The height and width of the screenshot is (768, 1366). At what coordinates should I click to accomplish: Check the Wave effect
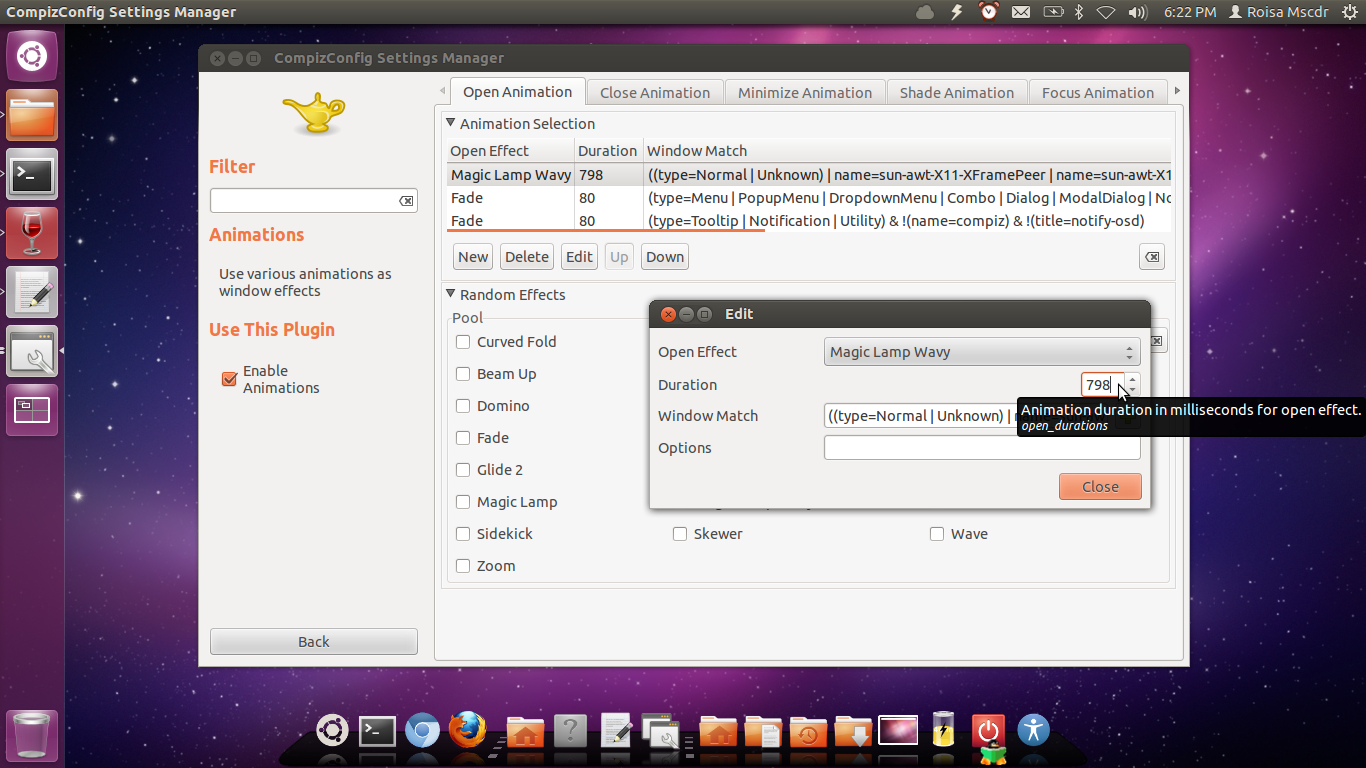937,534
